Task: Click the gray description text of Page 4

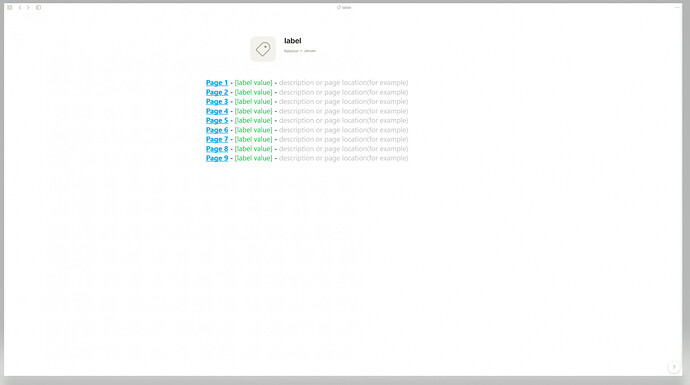Action: coord(343,111)
